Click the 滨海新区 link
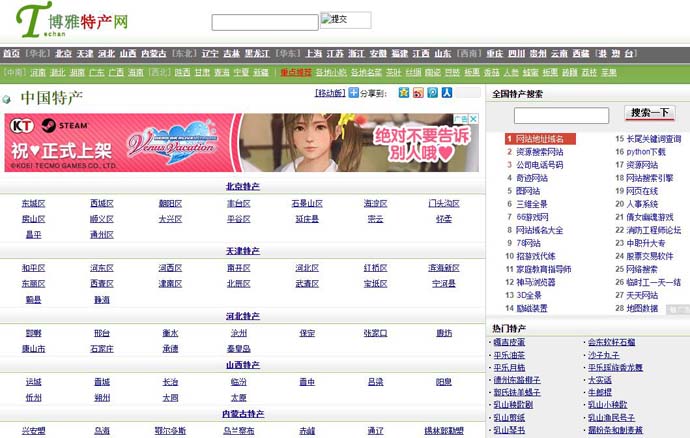This screenshot has height=438, width=690. click(x=444, y=268)
